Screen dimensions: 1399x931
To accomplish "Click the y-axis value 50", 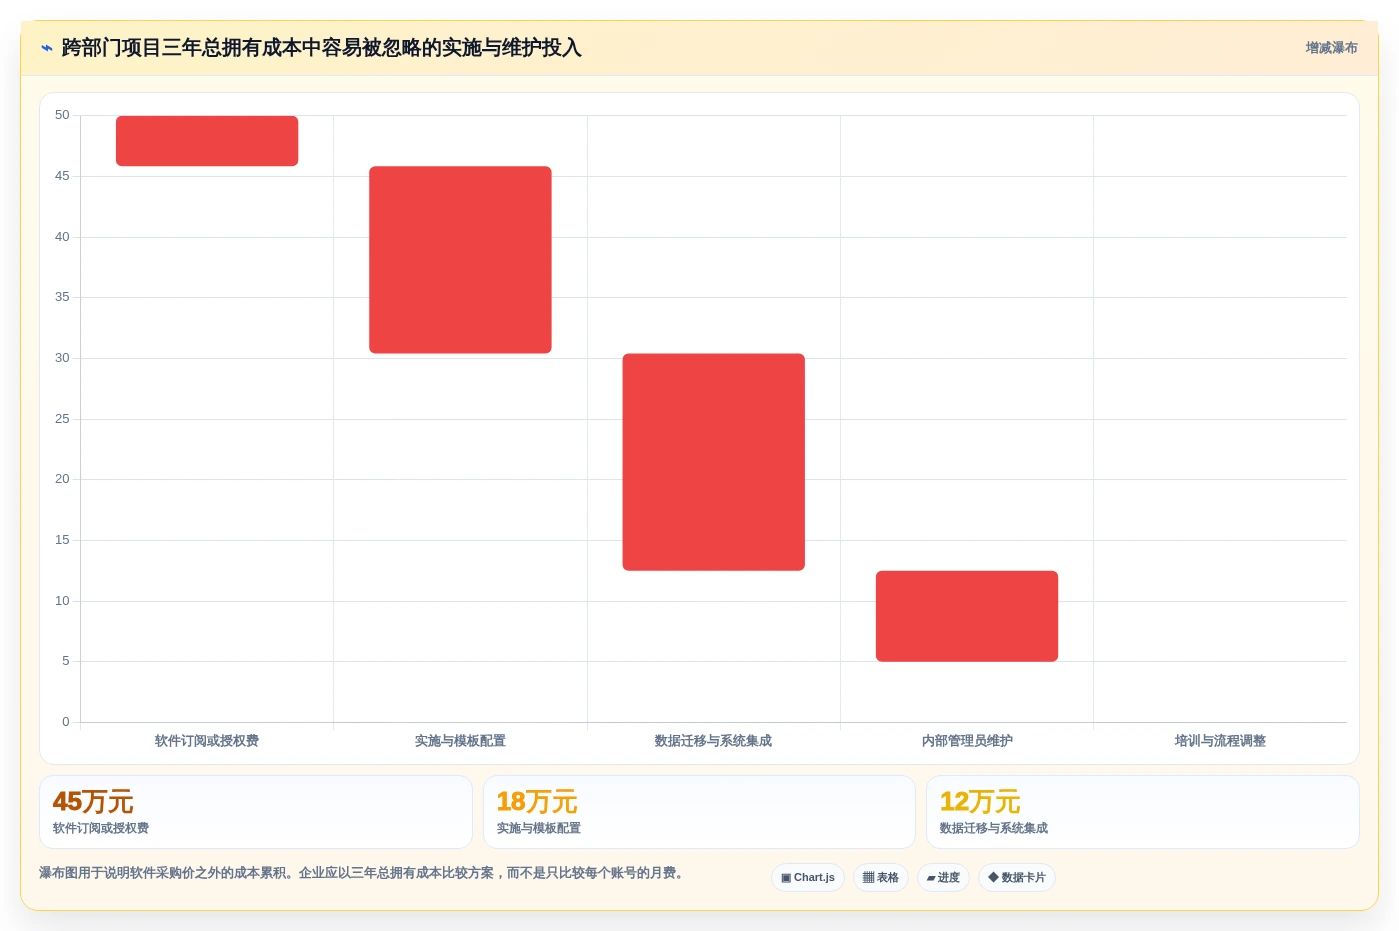I will pyautogui.click(x=62, y=115).
